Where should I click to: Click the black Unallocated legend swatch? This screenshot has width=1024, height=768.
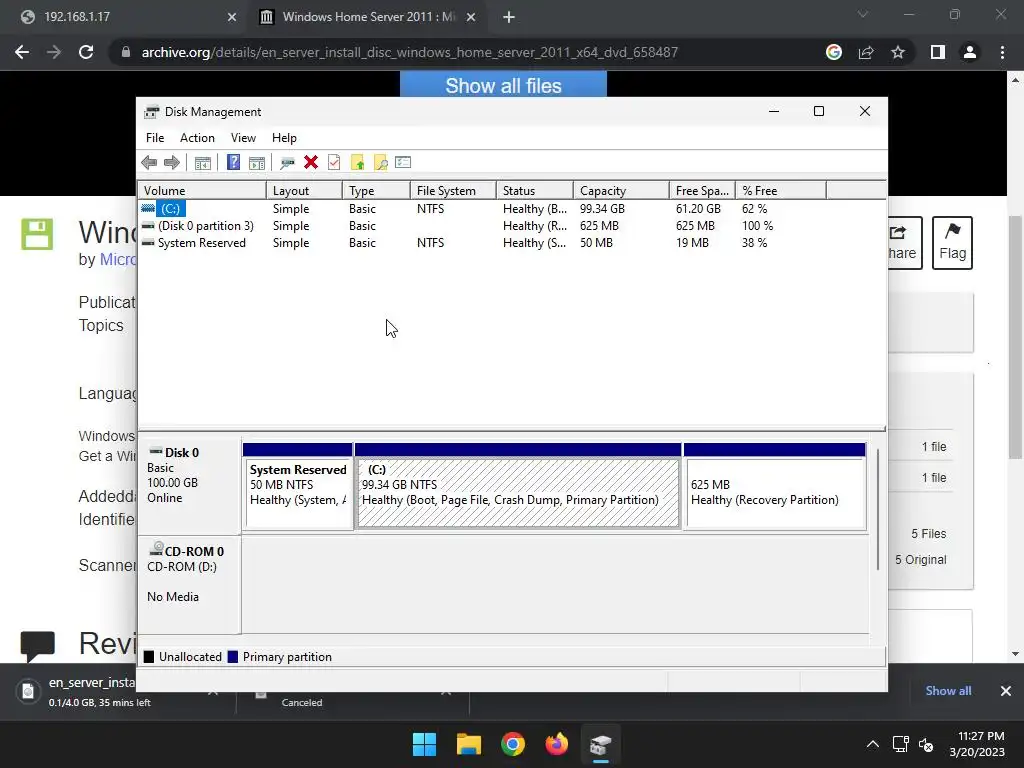(149, 657)
